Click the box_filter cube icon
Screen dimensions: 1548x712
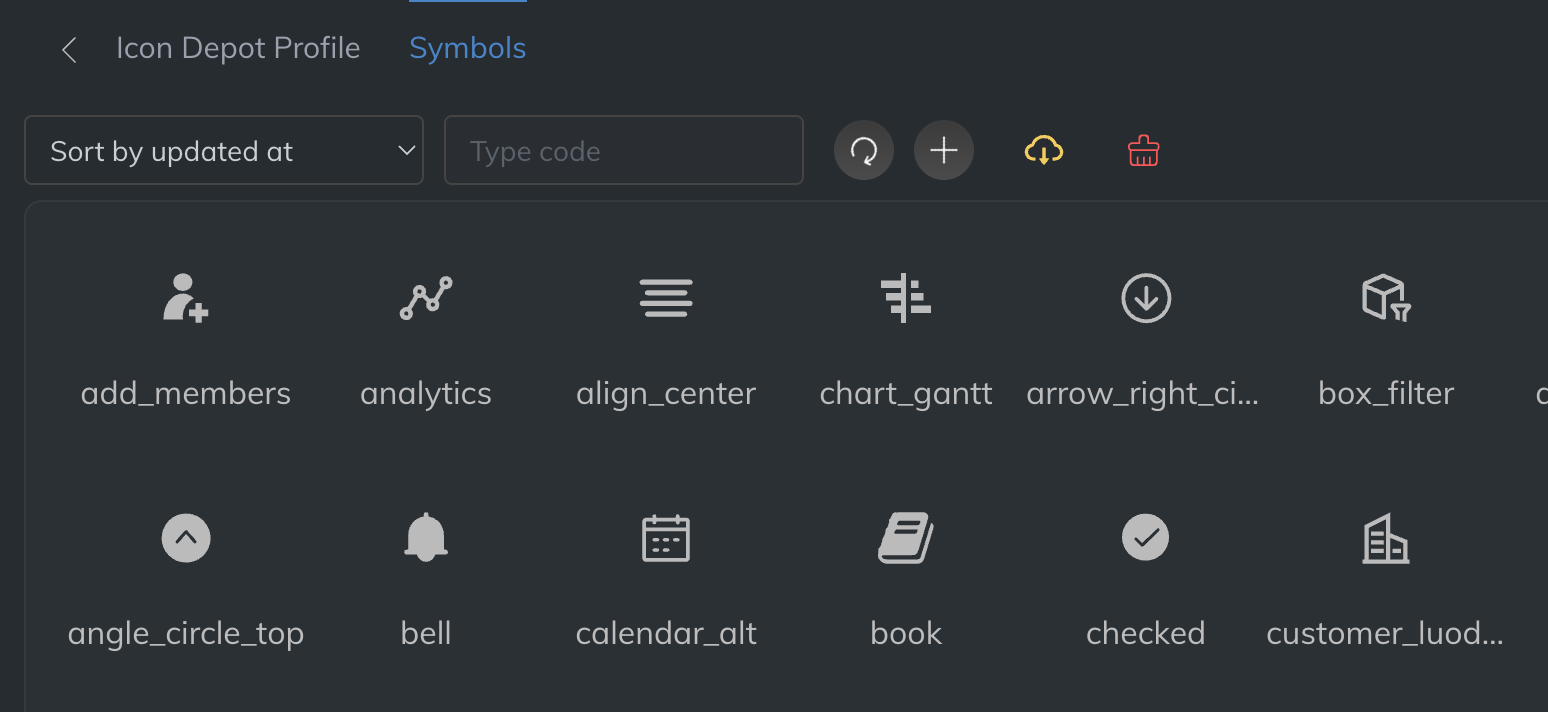point(1386,298)
